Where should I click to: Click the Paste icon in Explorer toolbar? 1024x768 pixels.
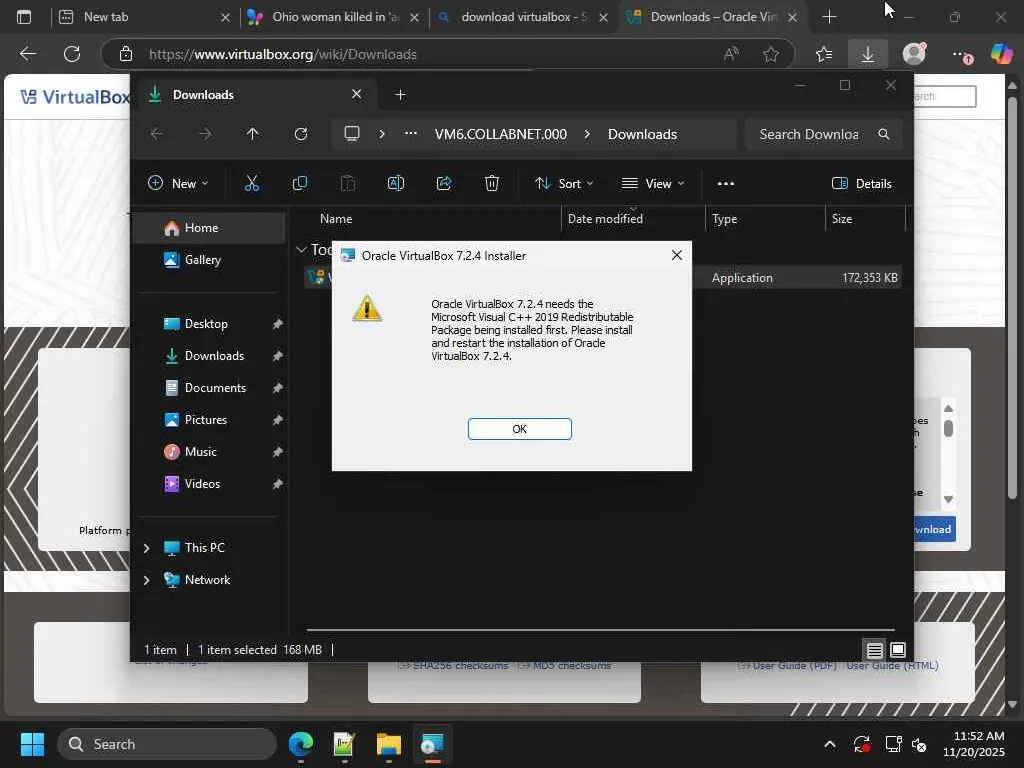[x=348, y=184]
